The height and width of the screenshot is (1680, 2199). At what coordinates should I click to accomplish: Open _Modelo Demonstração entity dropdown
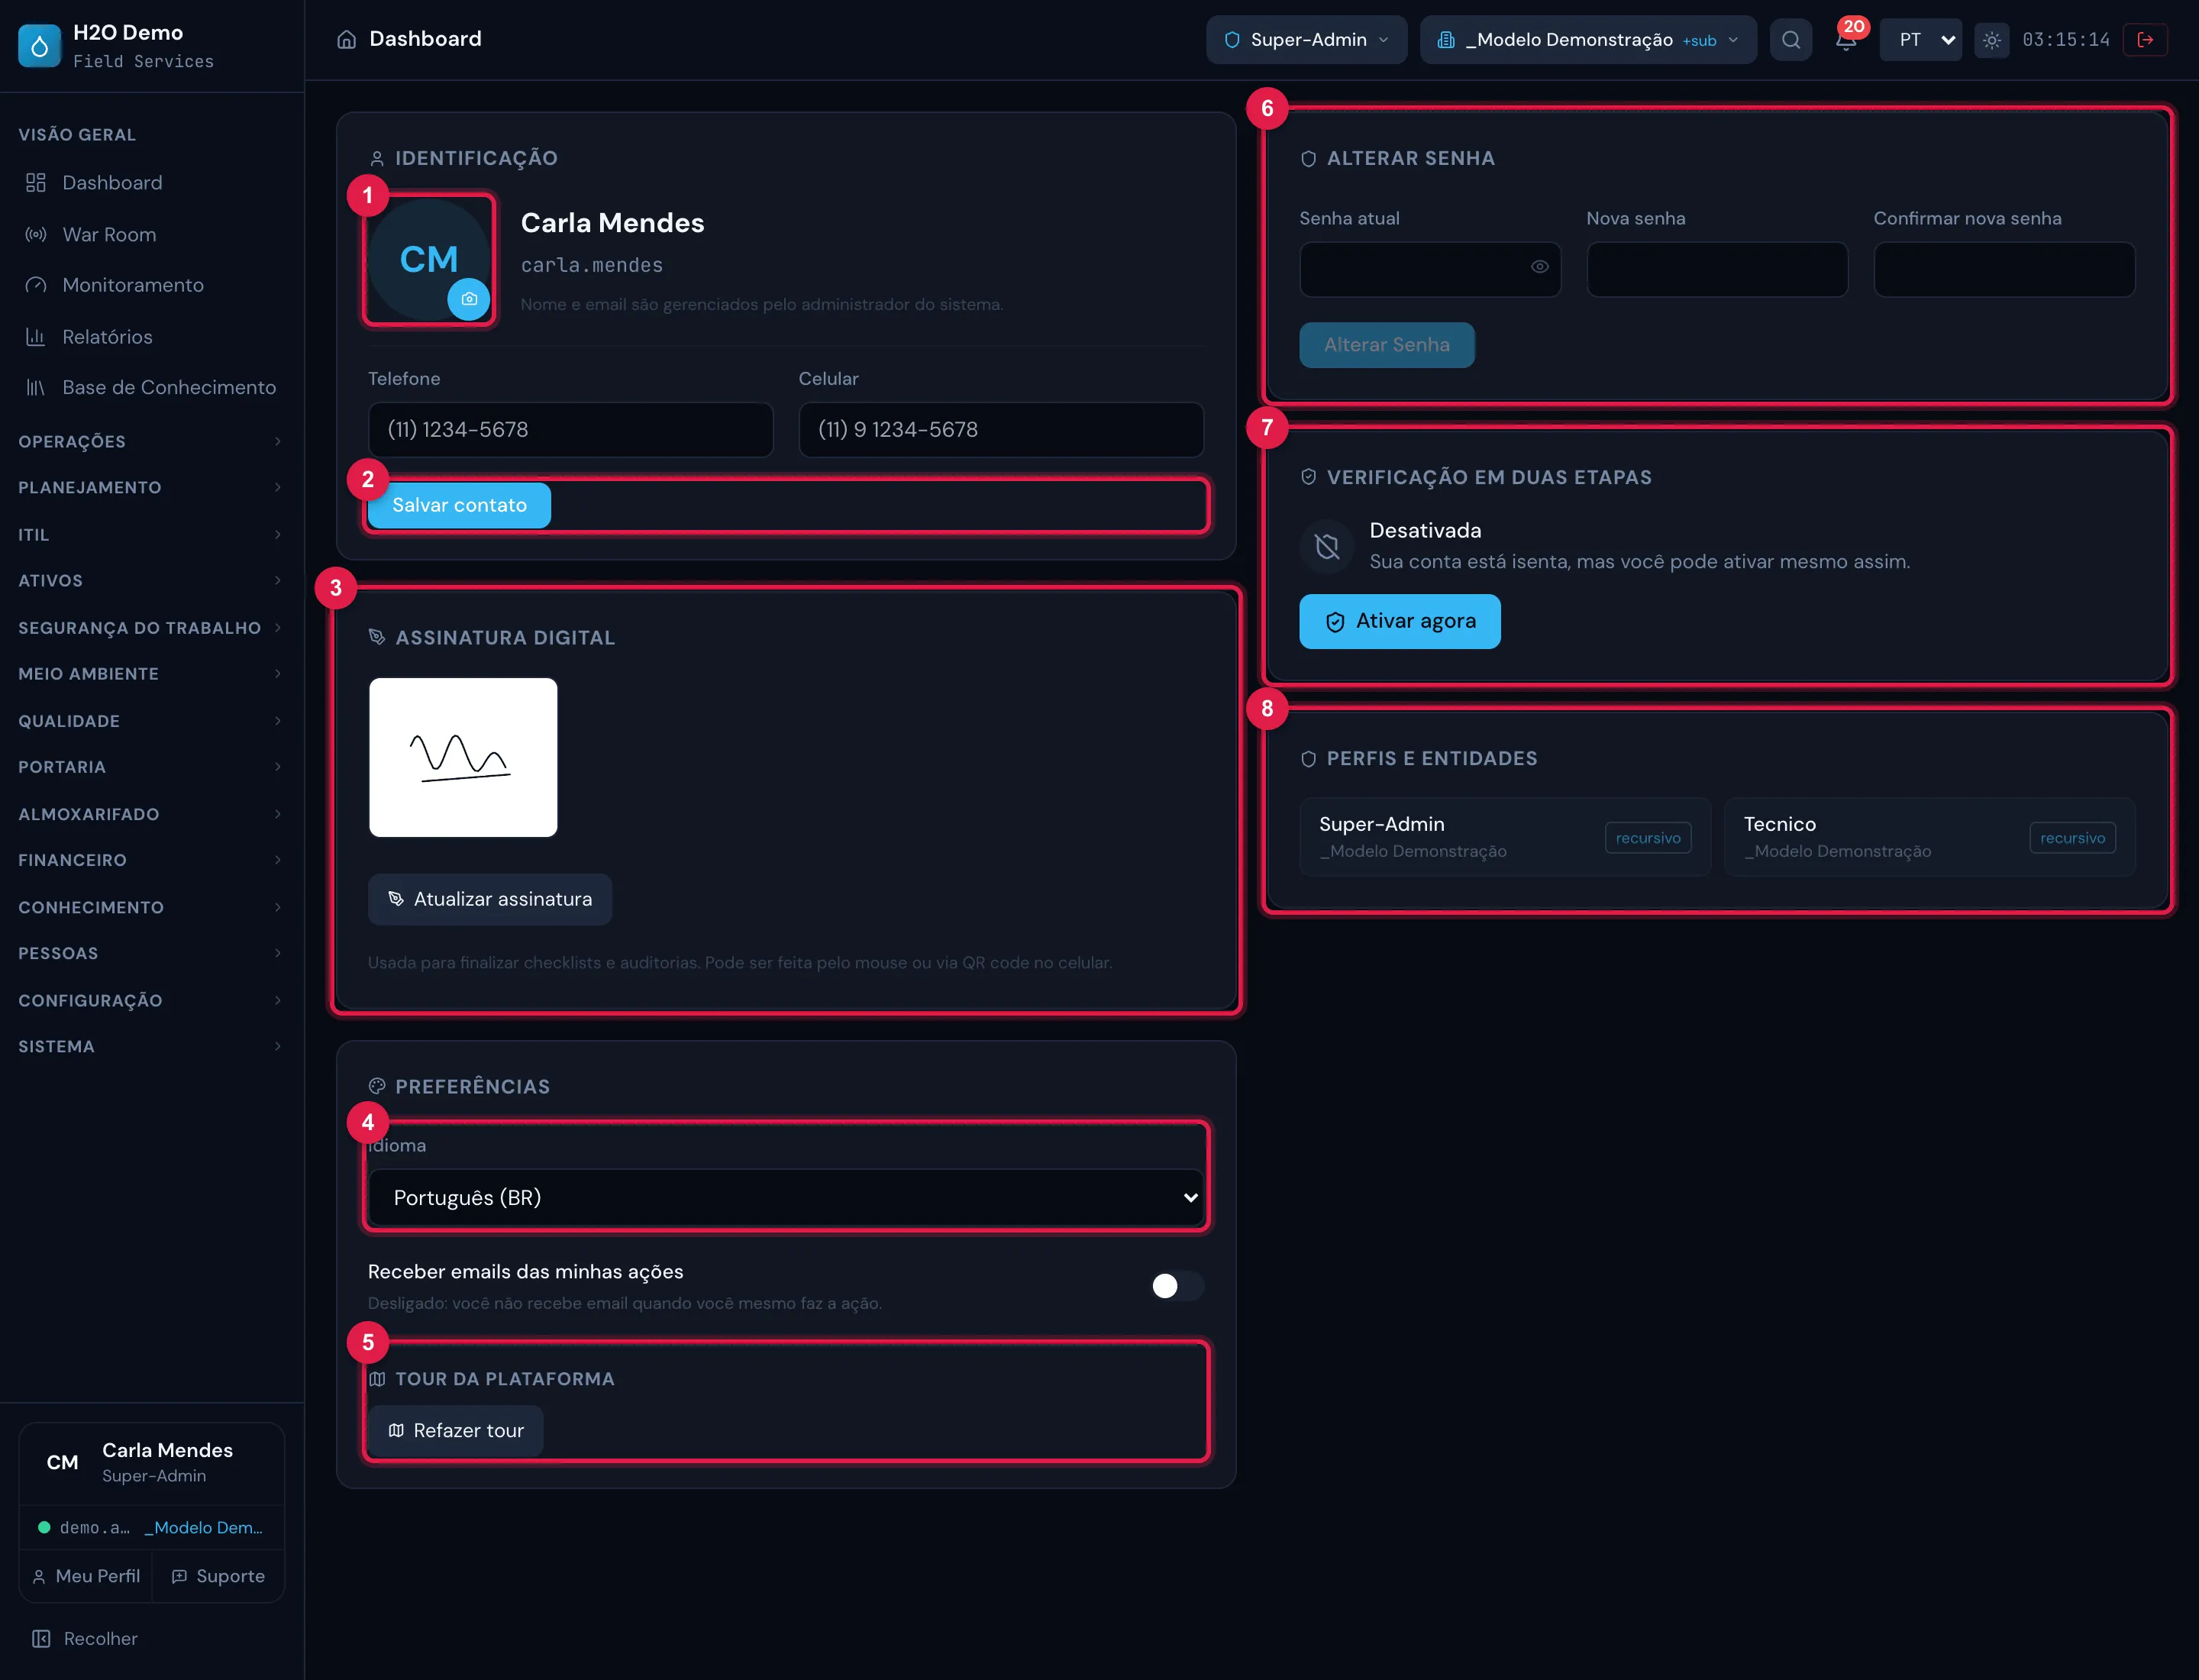pos(1588,40)
